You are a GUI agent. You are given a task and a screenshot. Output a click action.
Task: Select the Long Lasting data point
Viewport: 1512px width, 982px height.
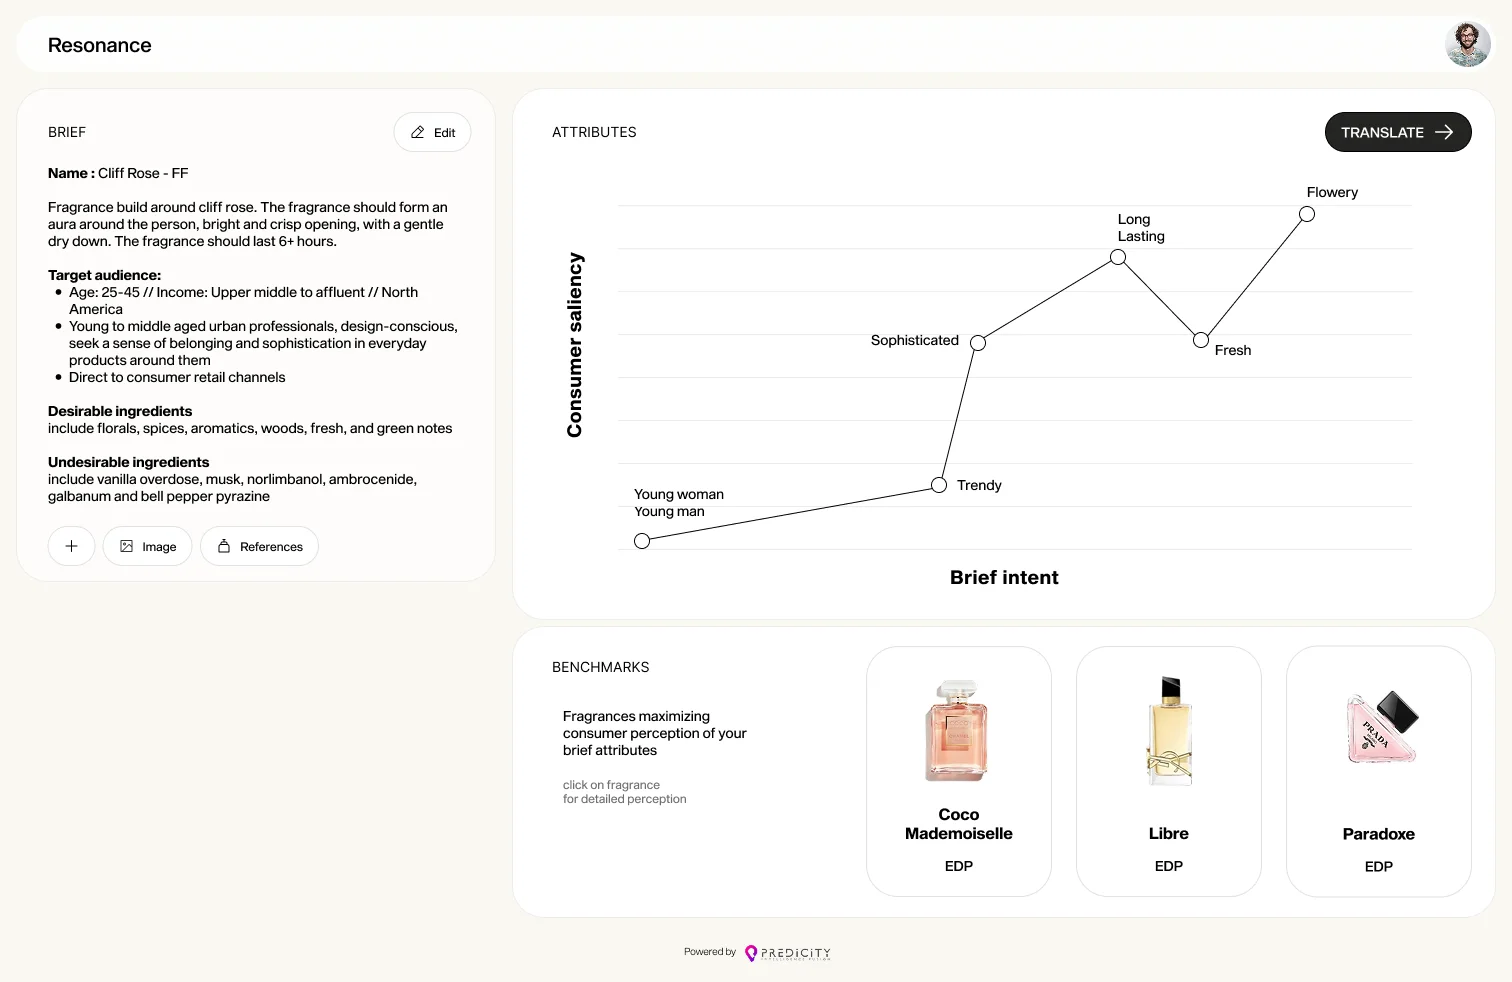pyautogui.click(x=1118, y=257)
